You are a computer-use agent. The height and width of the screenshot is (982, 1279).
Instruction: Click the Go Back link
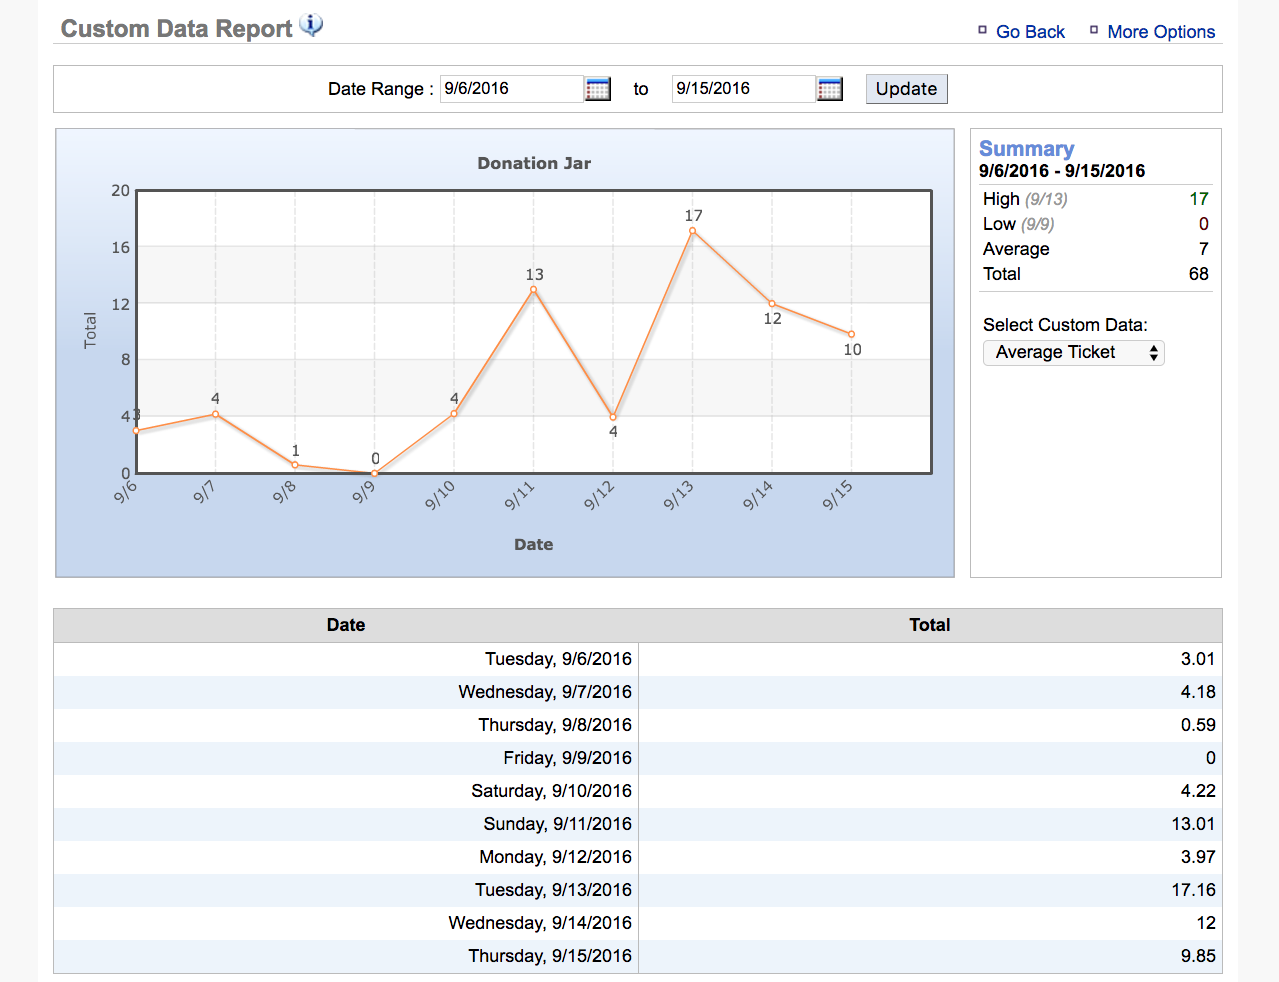[1030, 32]
